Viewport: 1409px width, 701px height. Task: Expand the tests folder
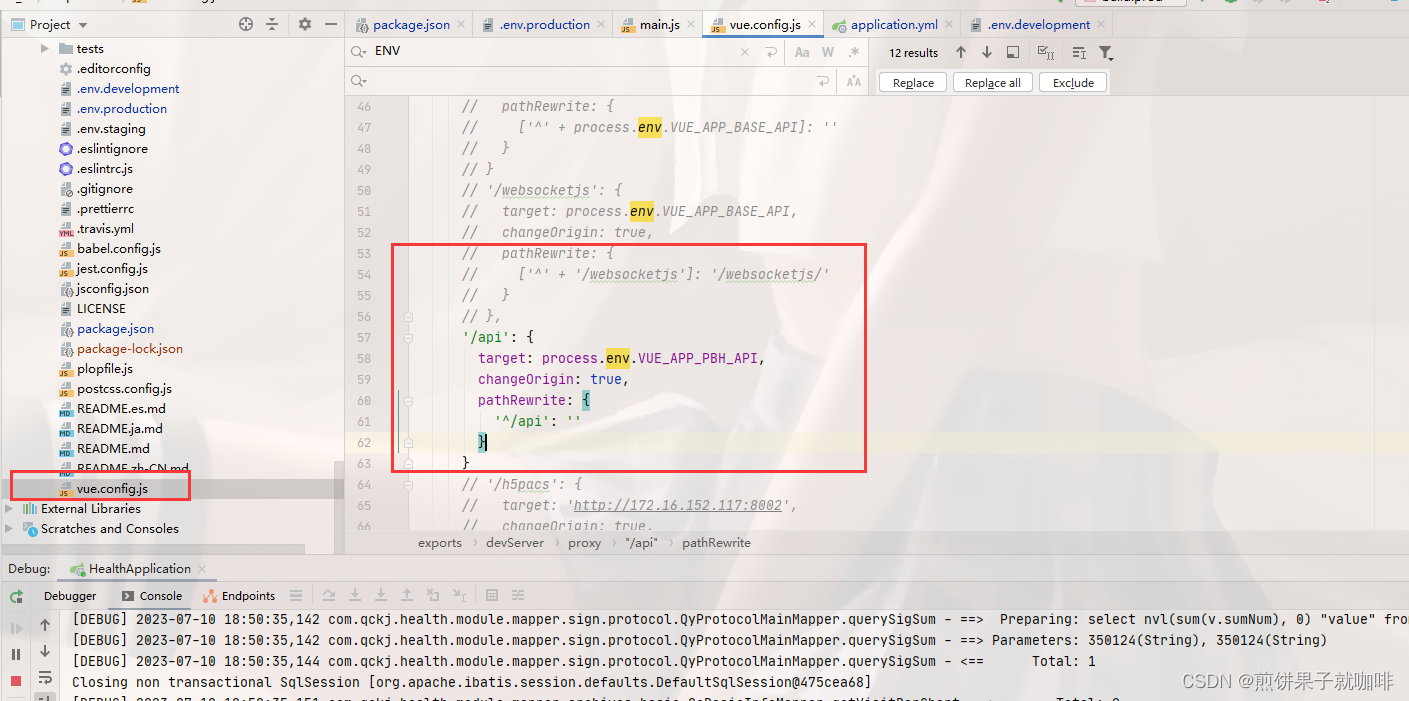45,48
